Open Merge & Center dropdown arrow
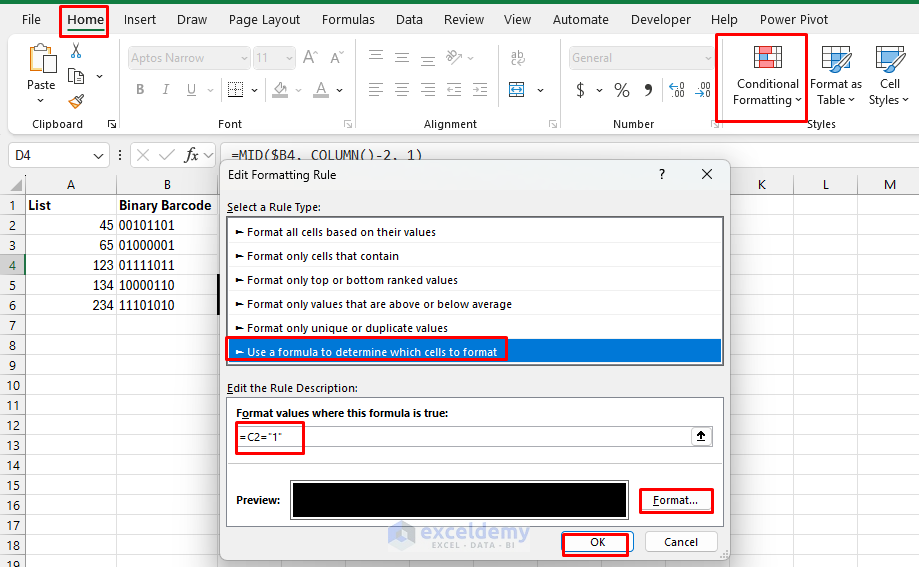 [540, 90]
